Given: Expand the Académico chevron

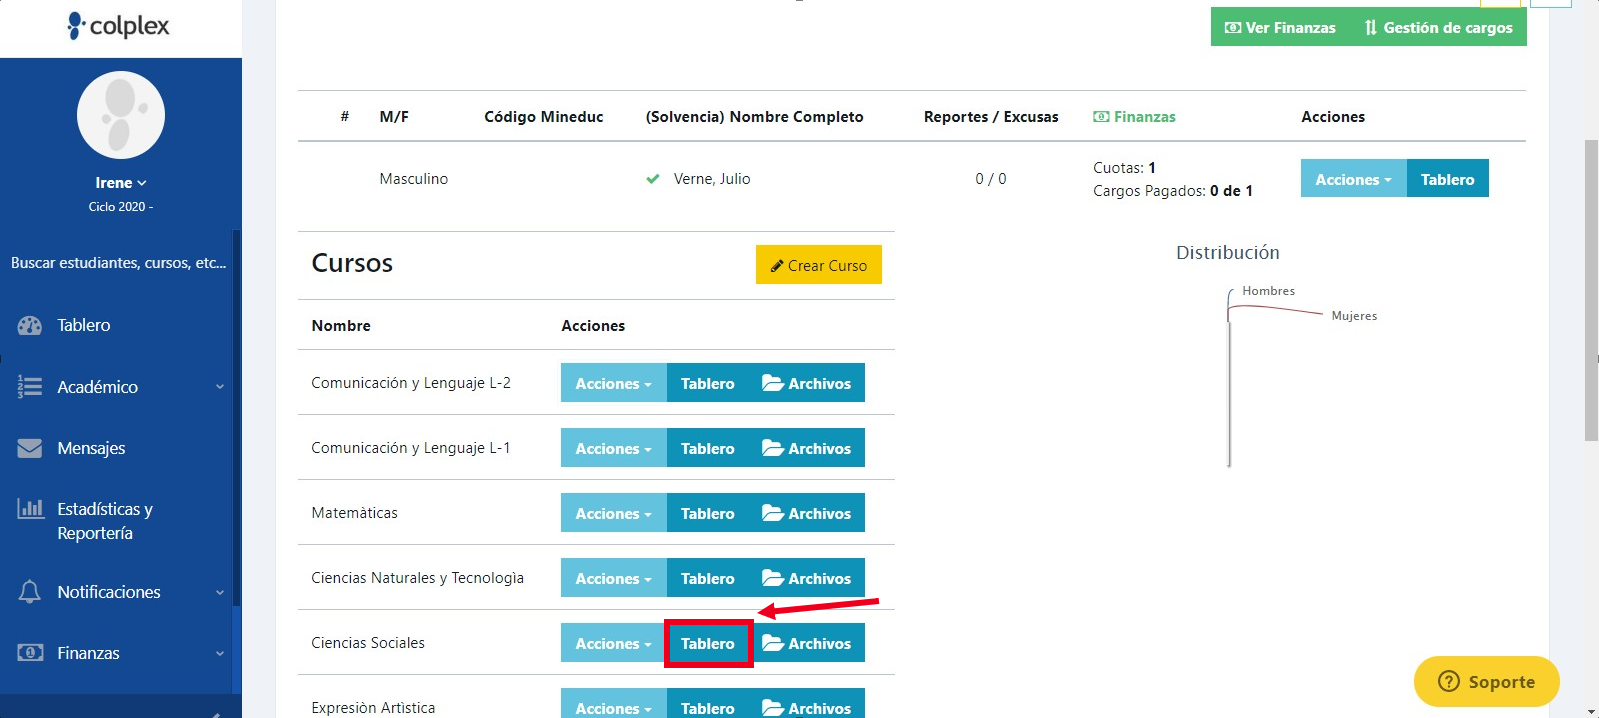Looking at the screenshot, I should (220, 387).
